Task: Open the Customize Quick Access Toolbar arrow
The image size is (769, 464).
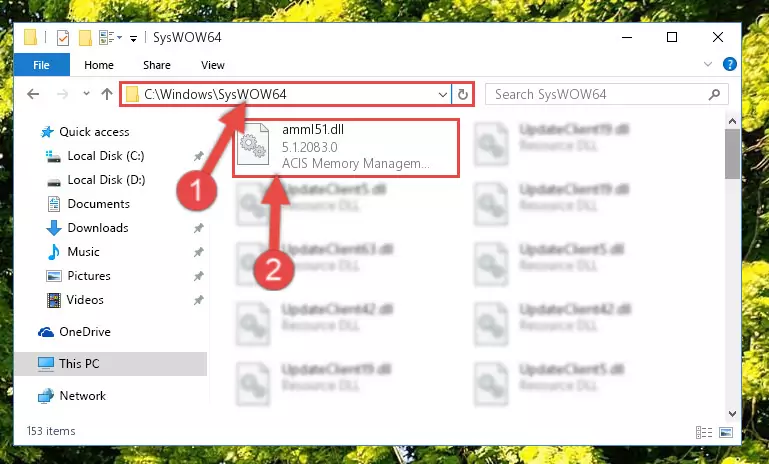Action: 133,39
